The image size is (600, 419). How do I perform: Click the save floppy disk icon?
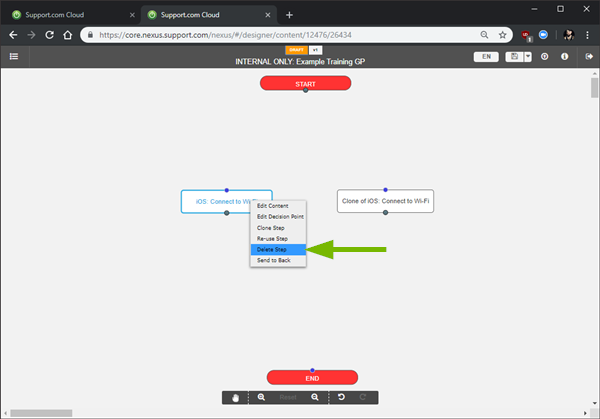514,57
